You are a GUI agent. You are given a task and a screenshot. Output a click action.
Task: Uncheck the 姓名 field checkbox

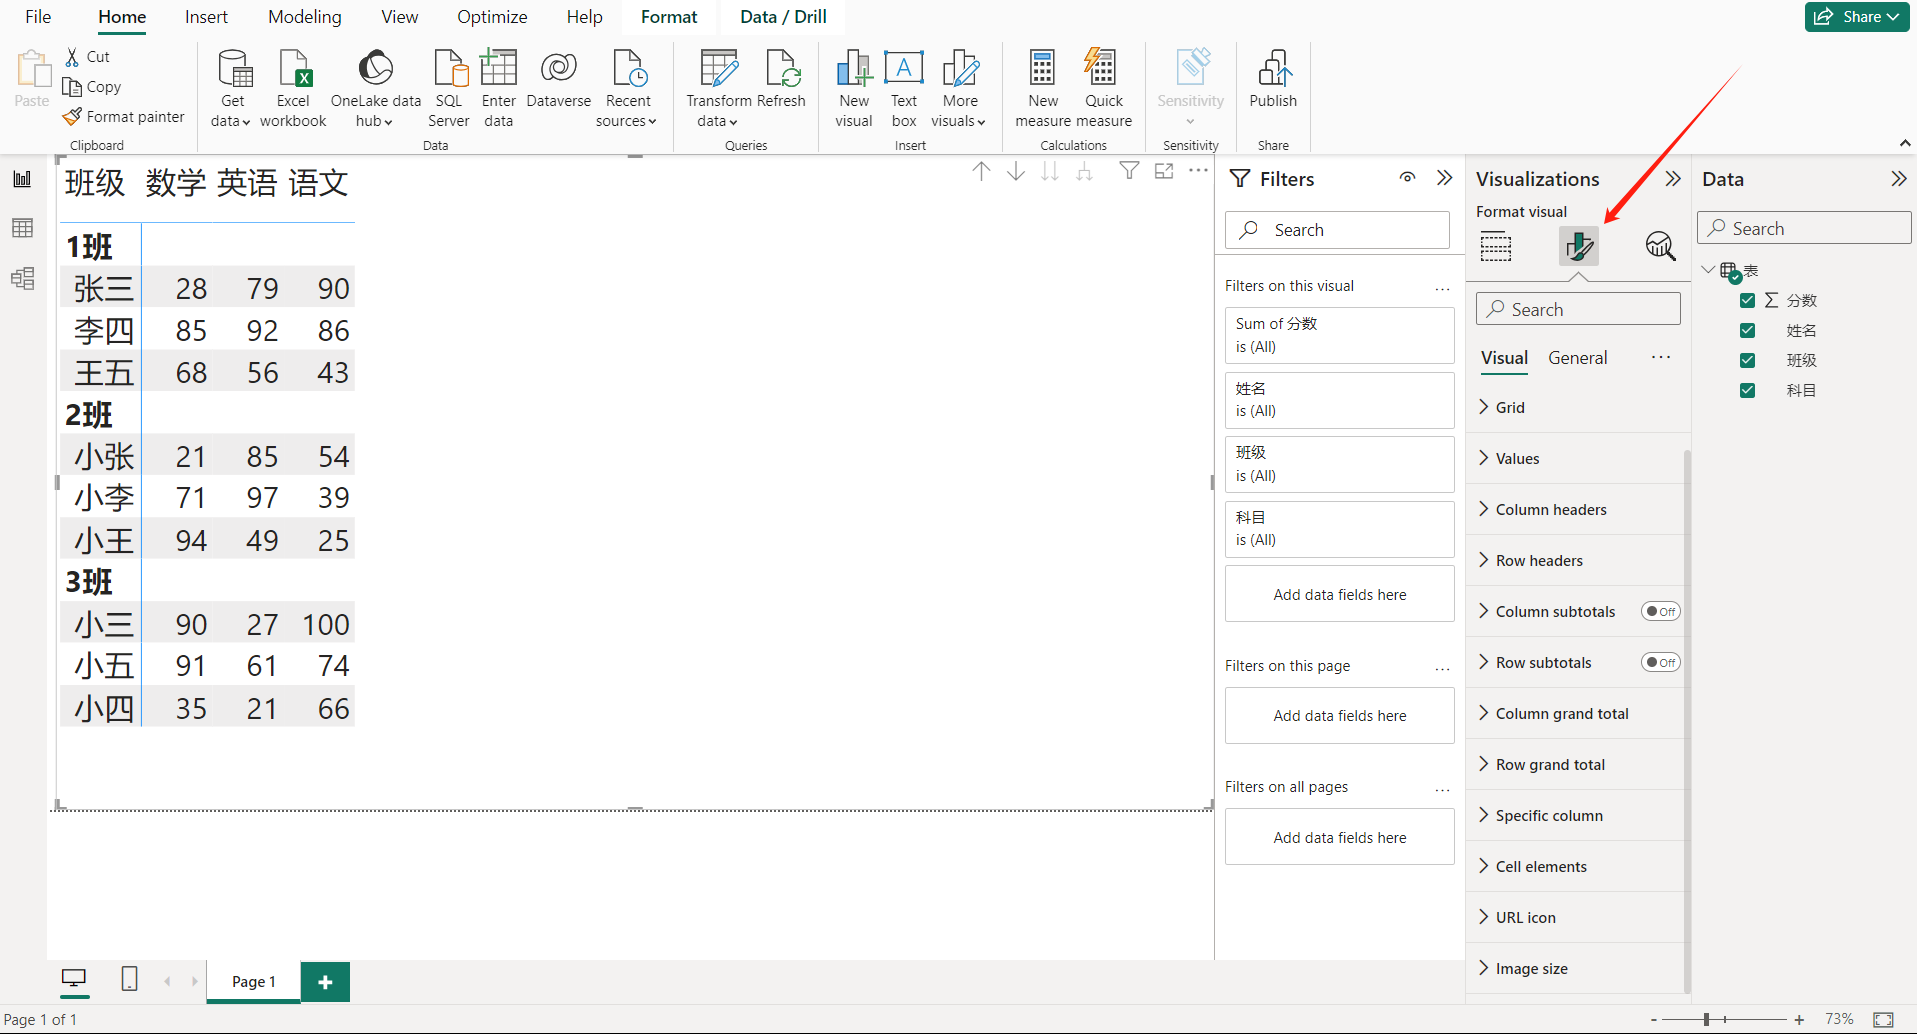[x=1747, y=330]
